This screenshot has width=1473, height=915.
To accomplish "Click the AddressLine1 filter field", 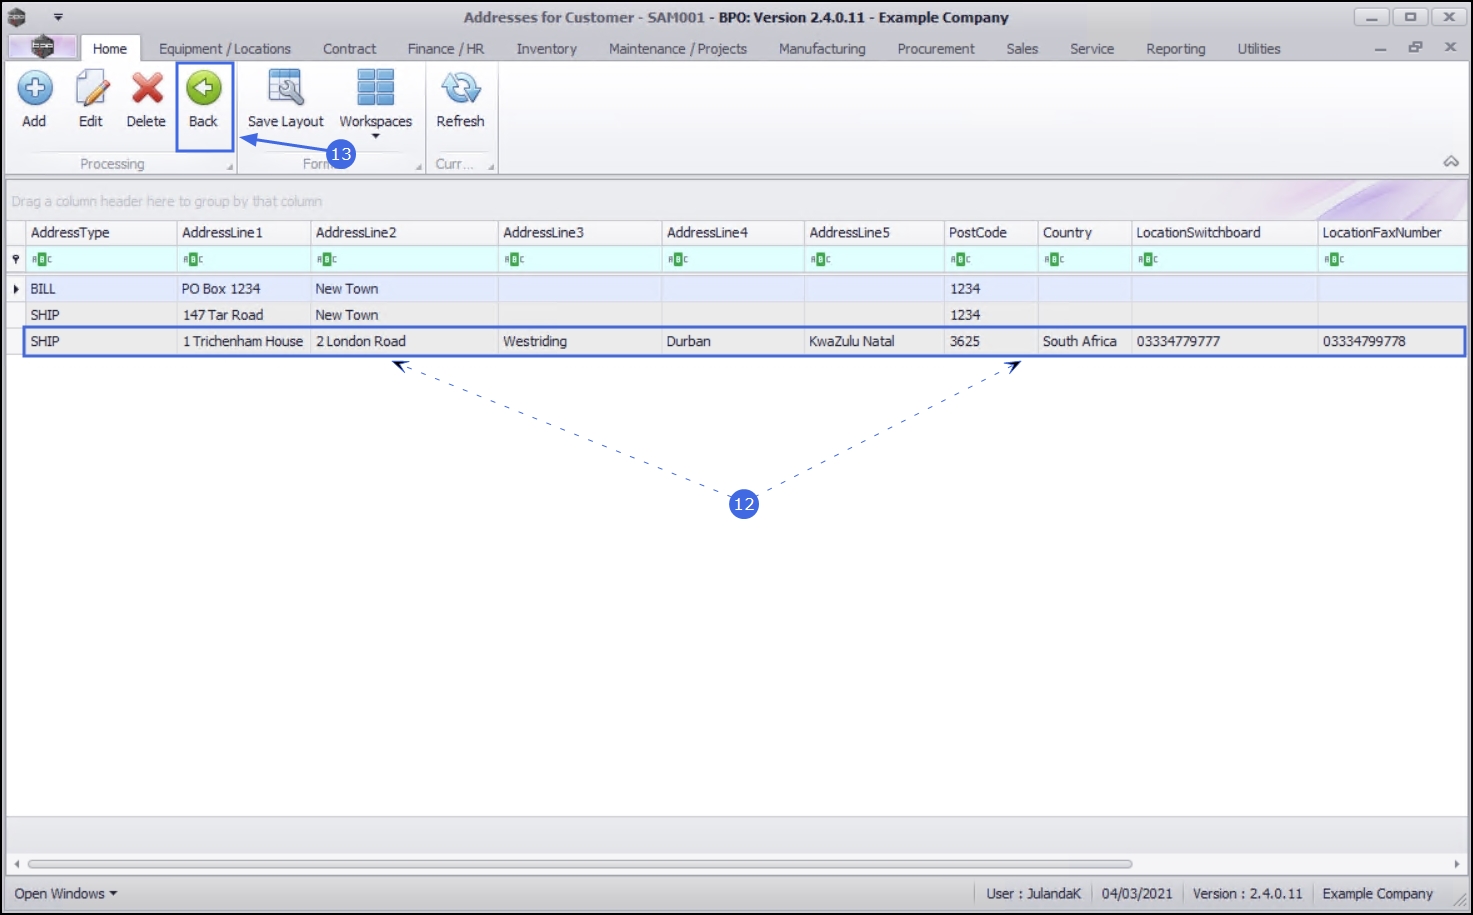I will point(244,259).
